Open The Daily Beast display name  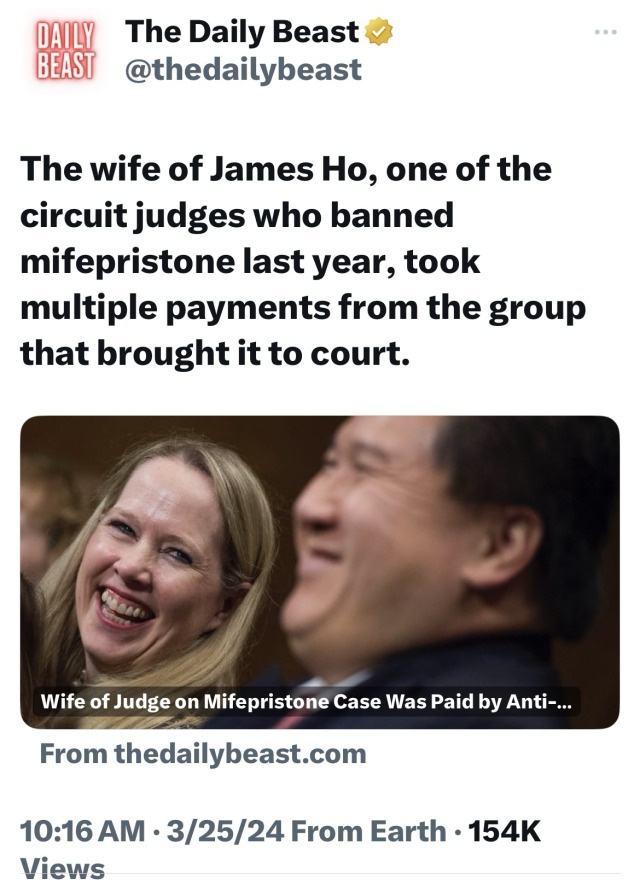pos(242,31)
